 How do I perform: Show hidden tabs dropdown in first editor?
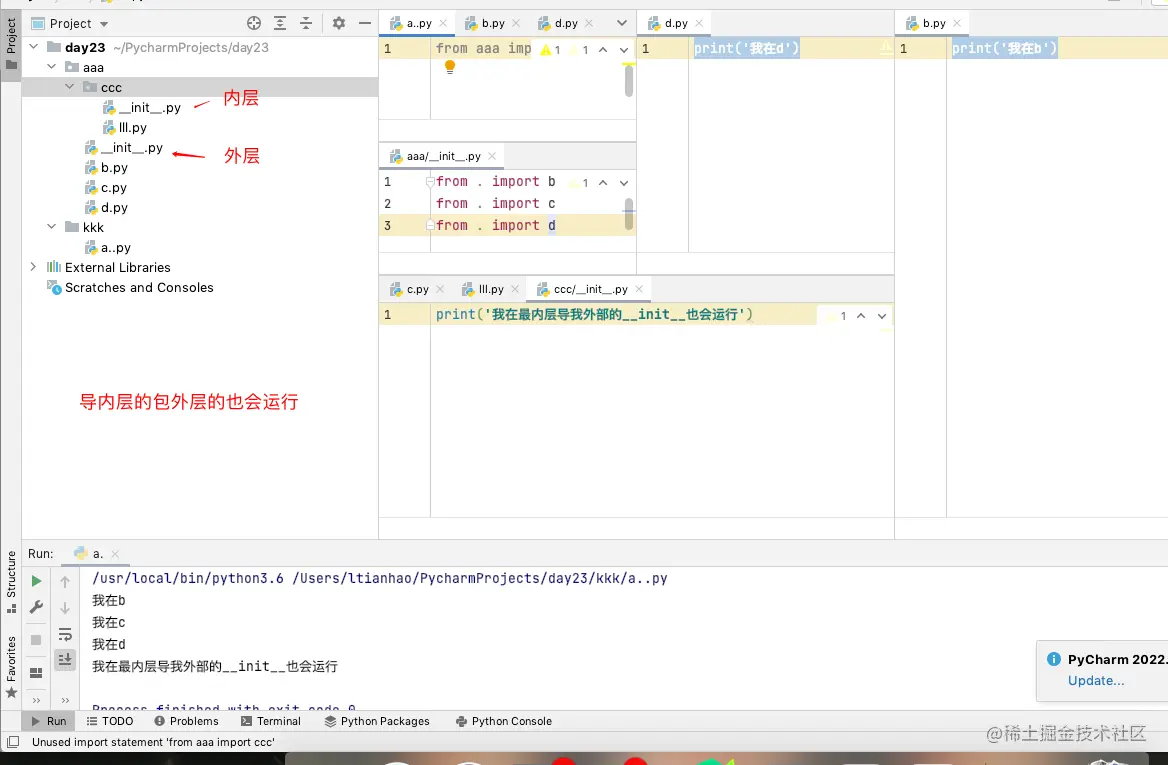621,23
